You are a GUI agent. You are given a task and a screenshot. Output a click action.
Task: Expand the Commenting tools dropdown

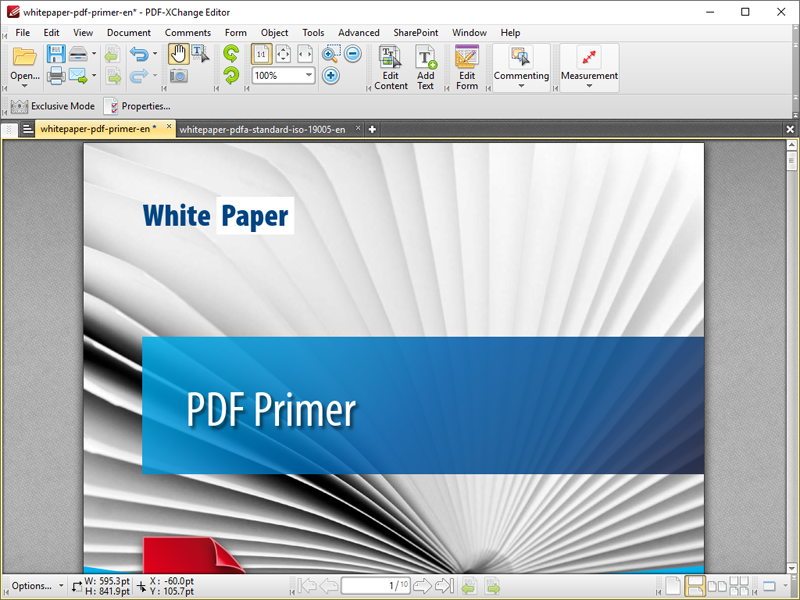(x=521, y=68)
